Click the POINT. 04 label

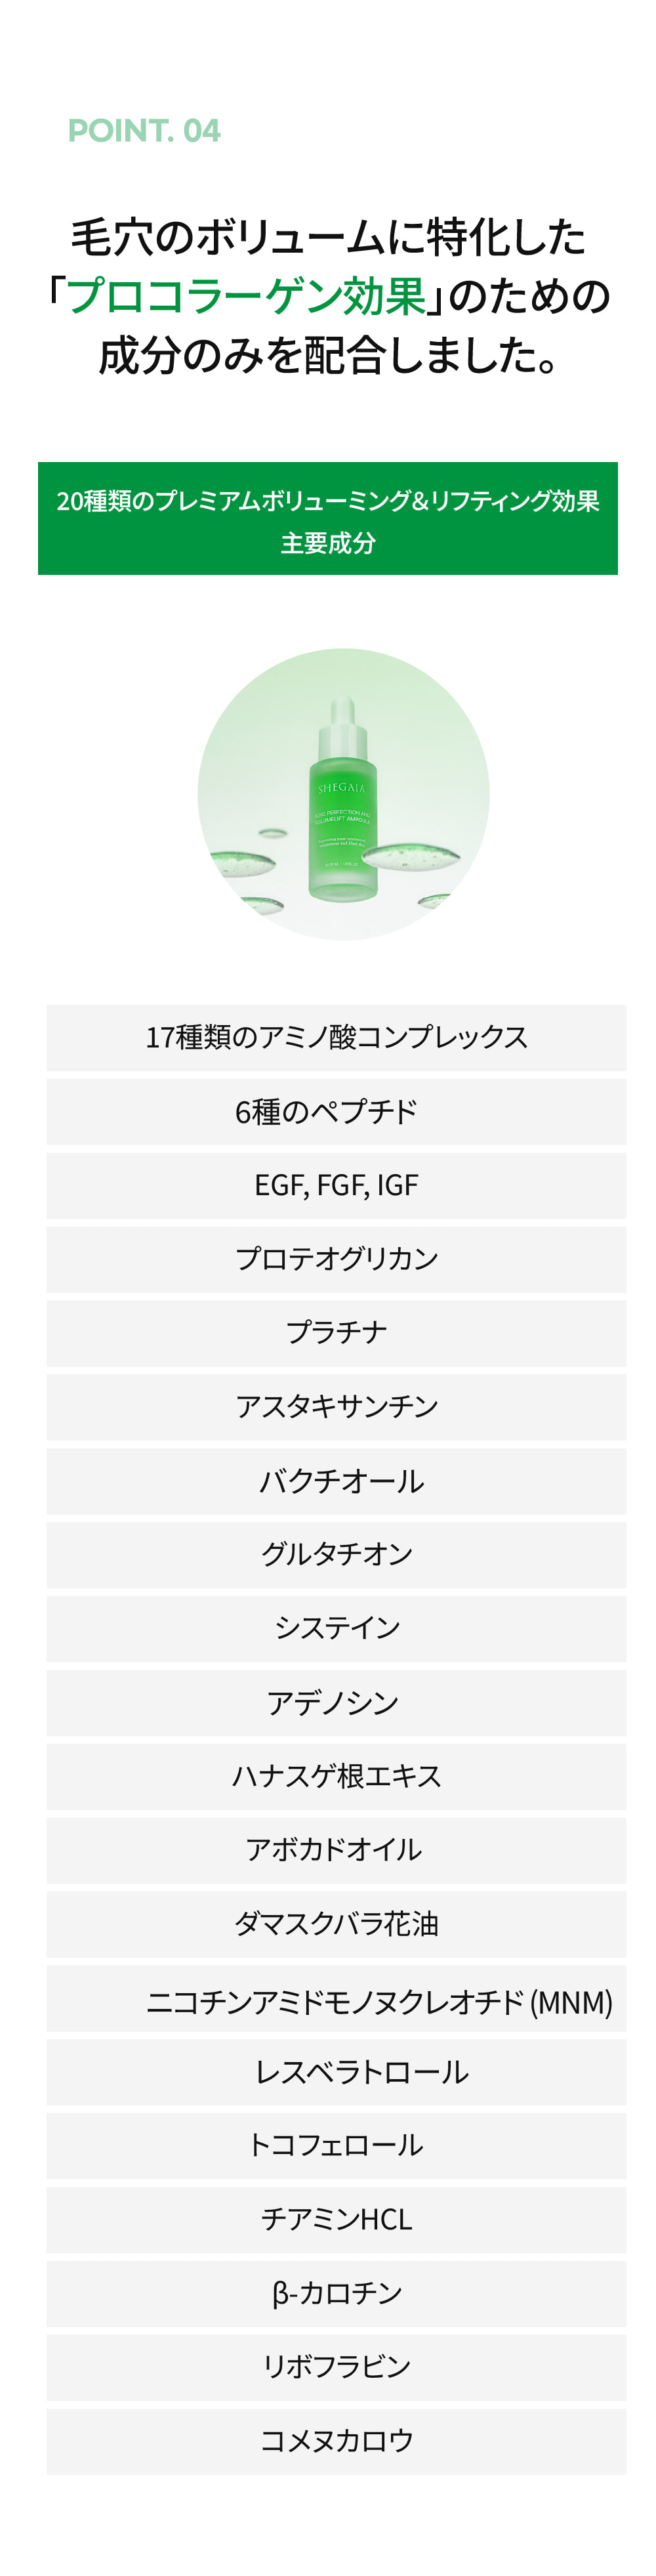click(144, 131)
